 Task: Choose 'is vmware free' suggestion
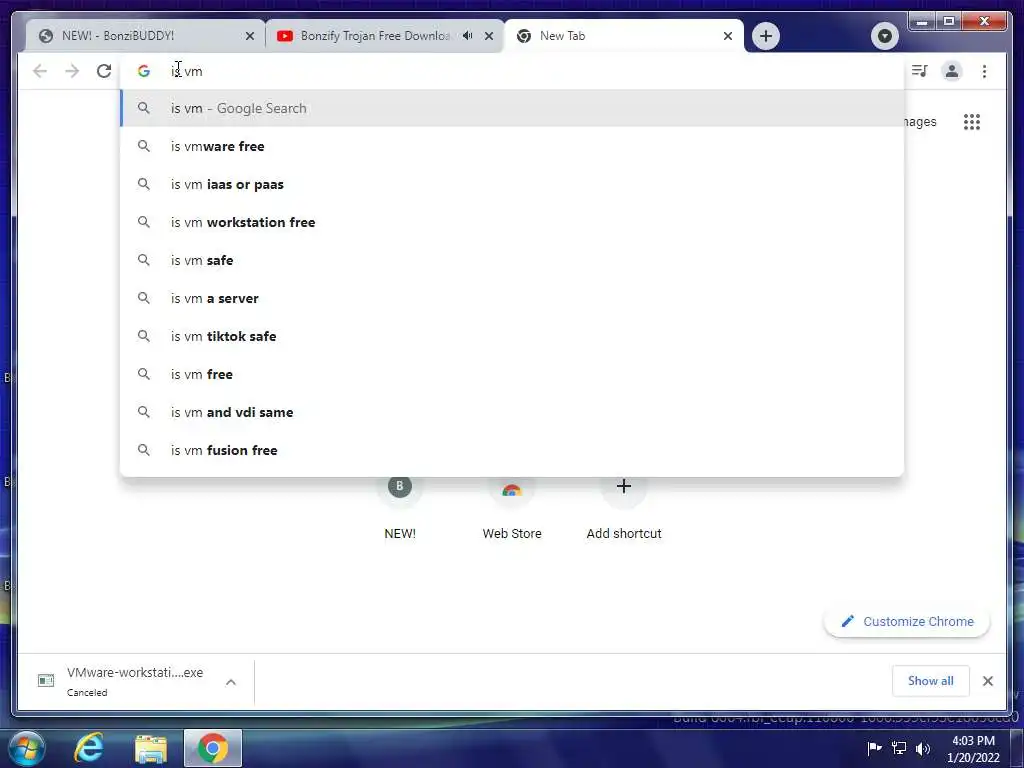512,146
